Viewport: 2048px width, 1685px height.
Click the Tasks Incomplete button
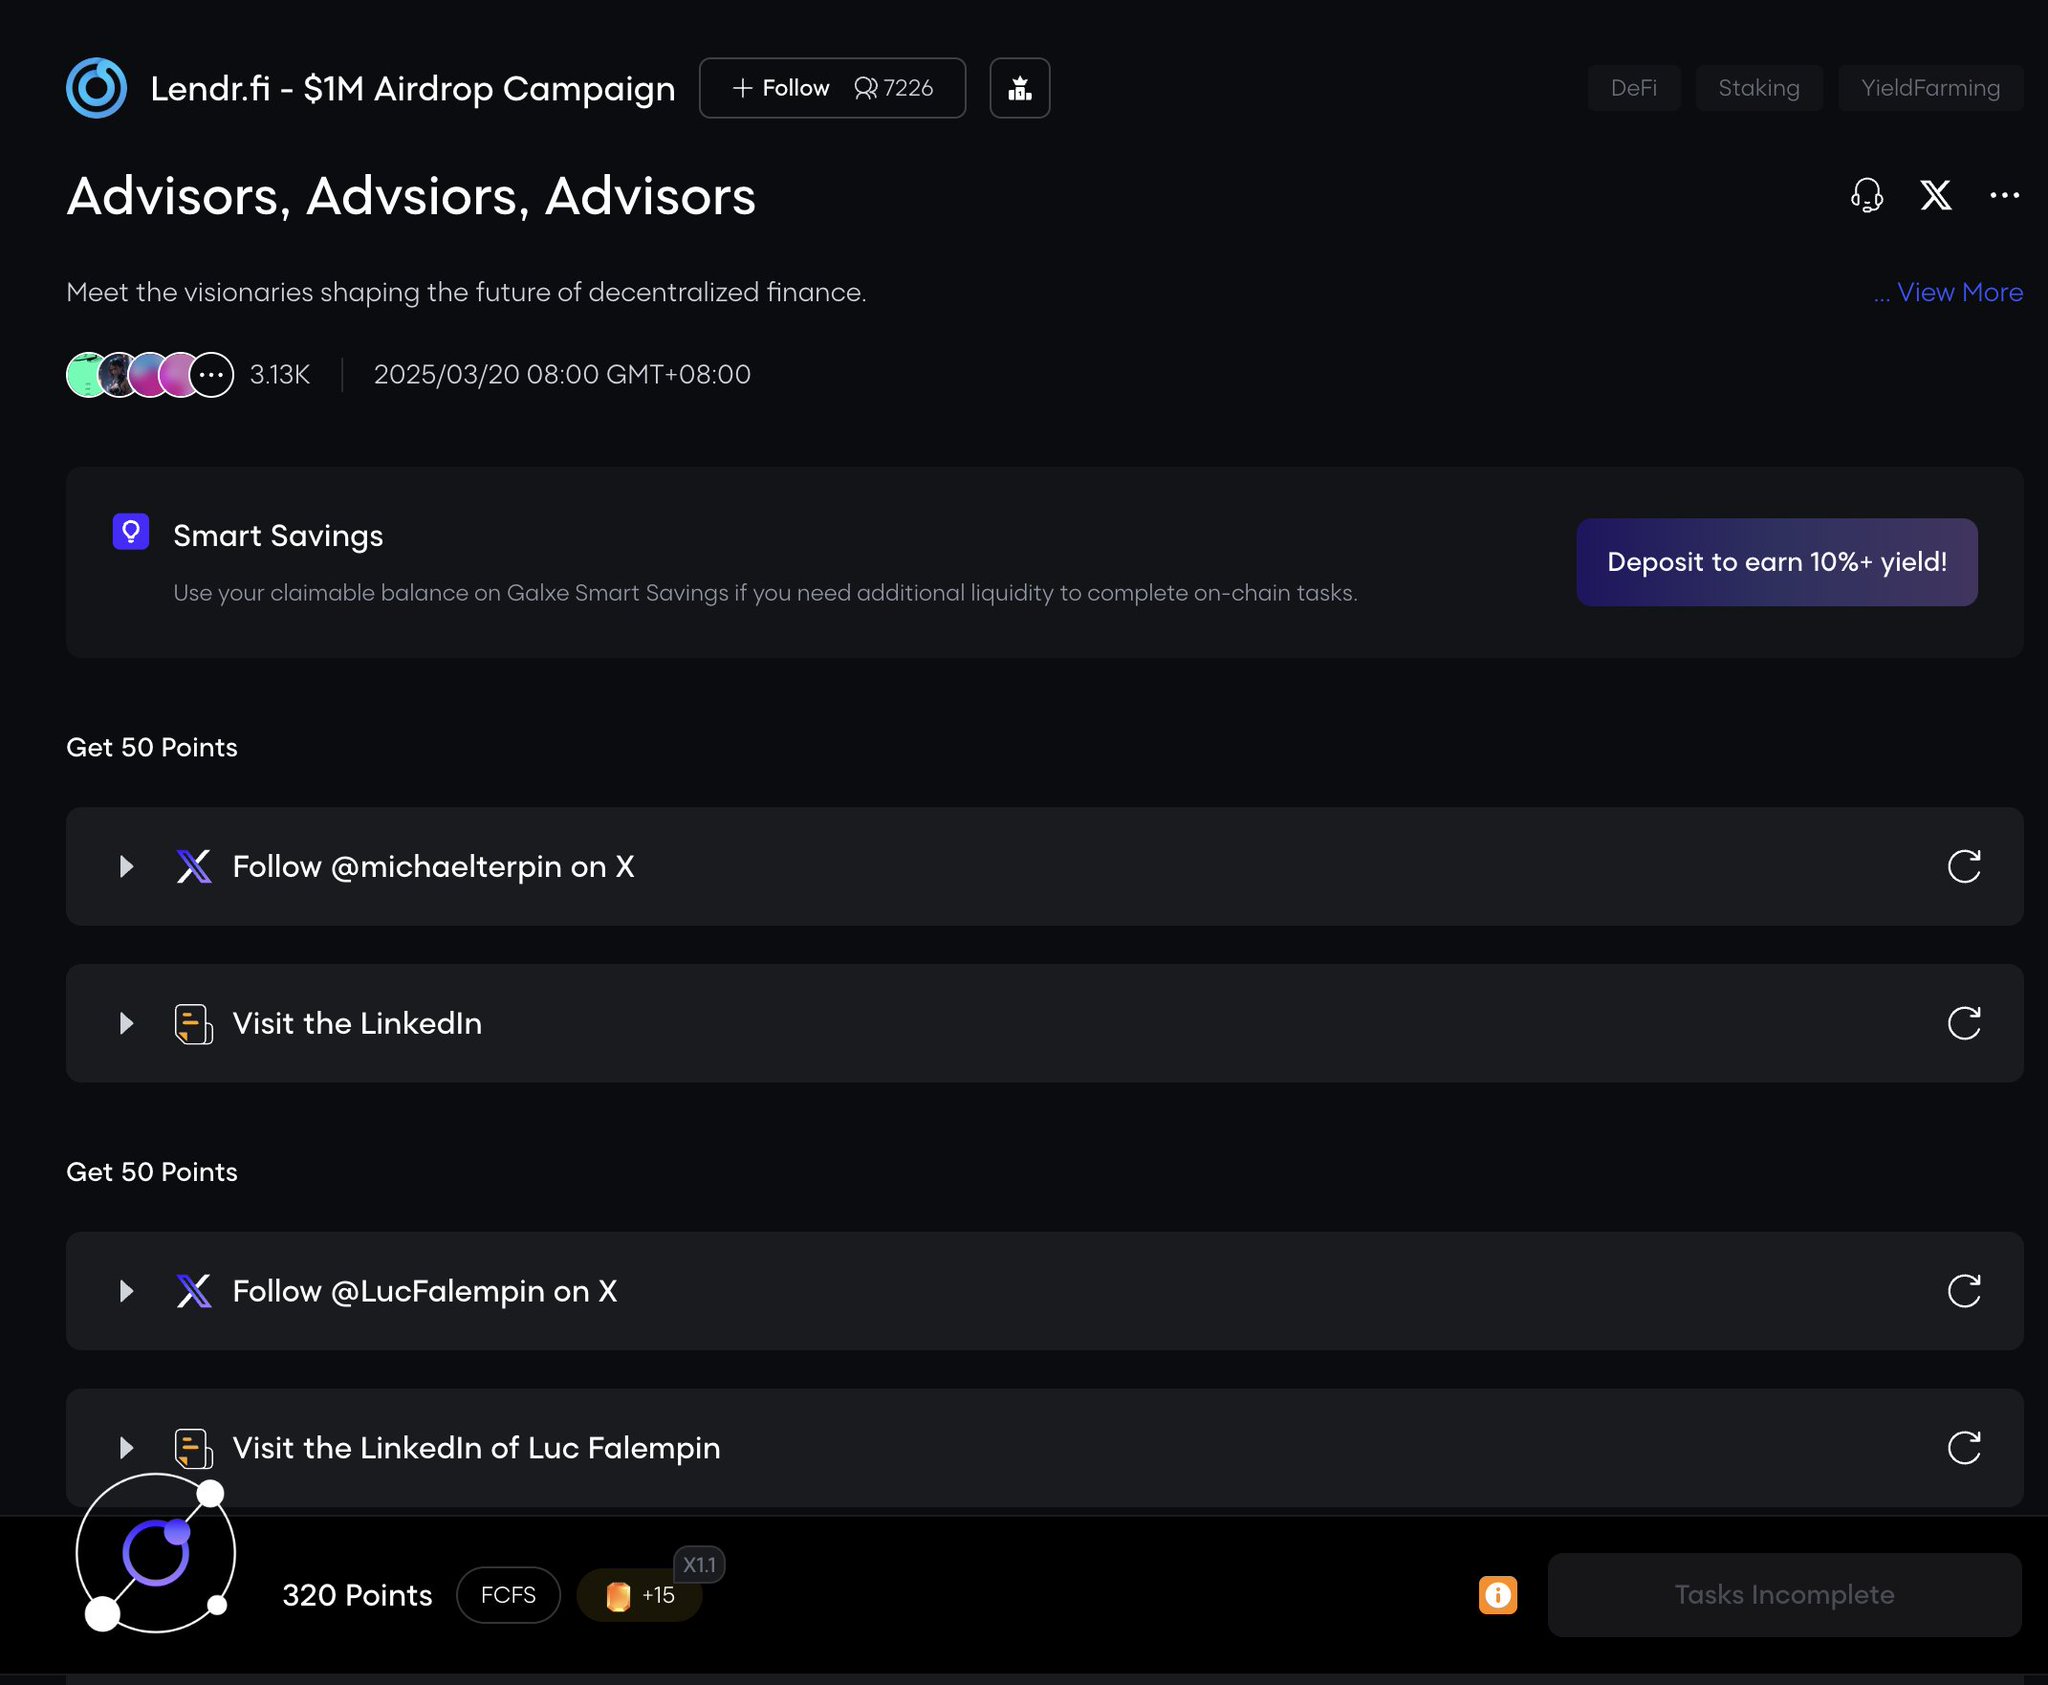[x=1784, y=1595]
